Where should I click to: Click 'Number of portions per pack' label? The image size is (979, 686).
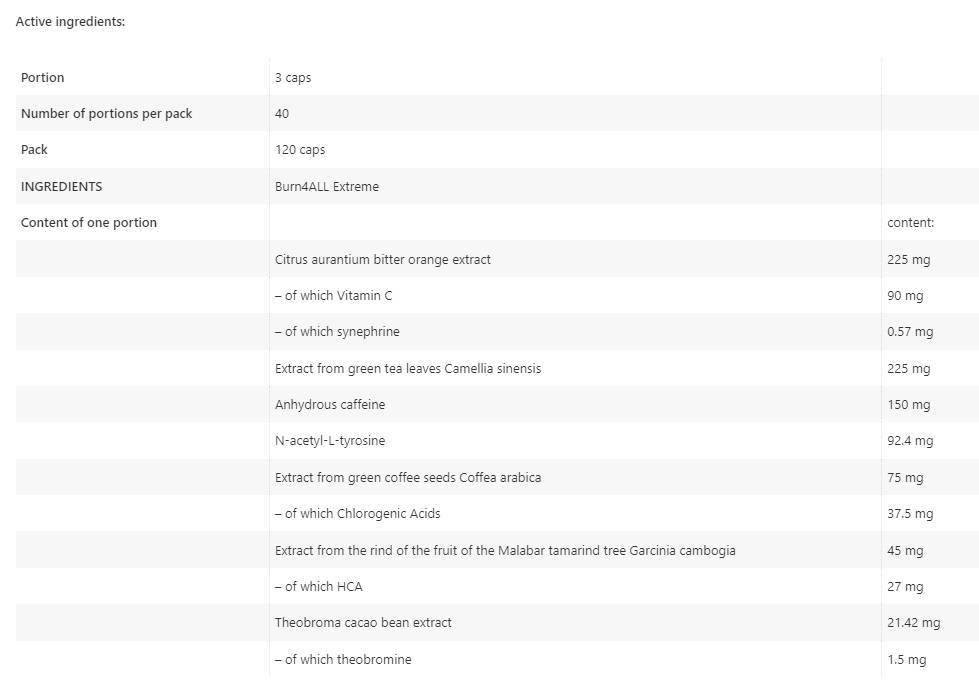(x=106, y=114)
